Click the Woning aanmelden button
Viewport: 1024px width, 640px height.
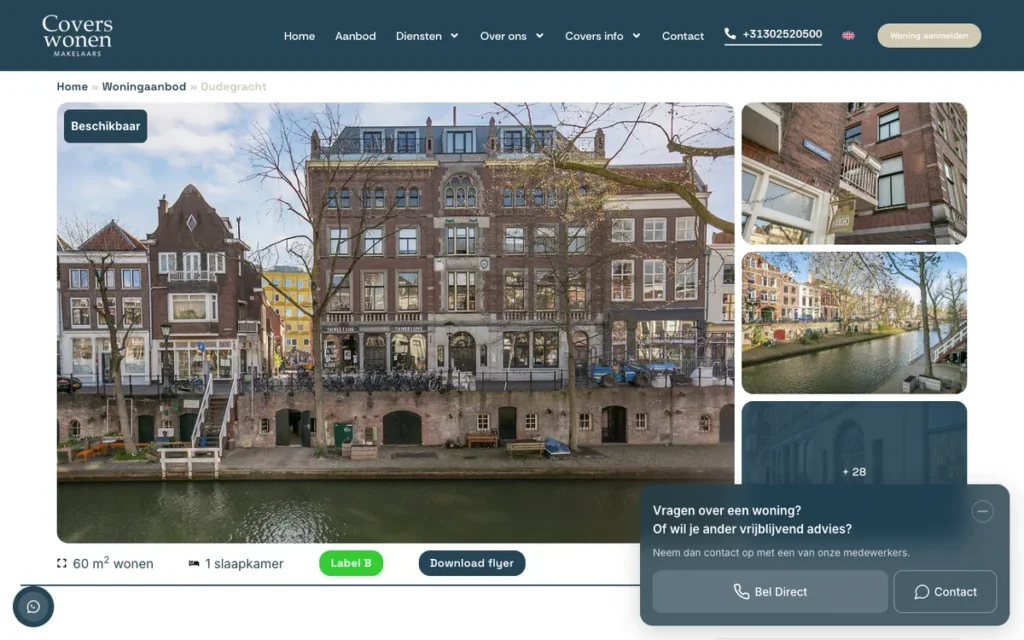929,35
